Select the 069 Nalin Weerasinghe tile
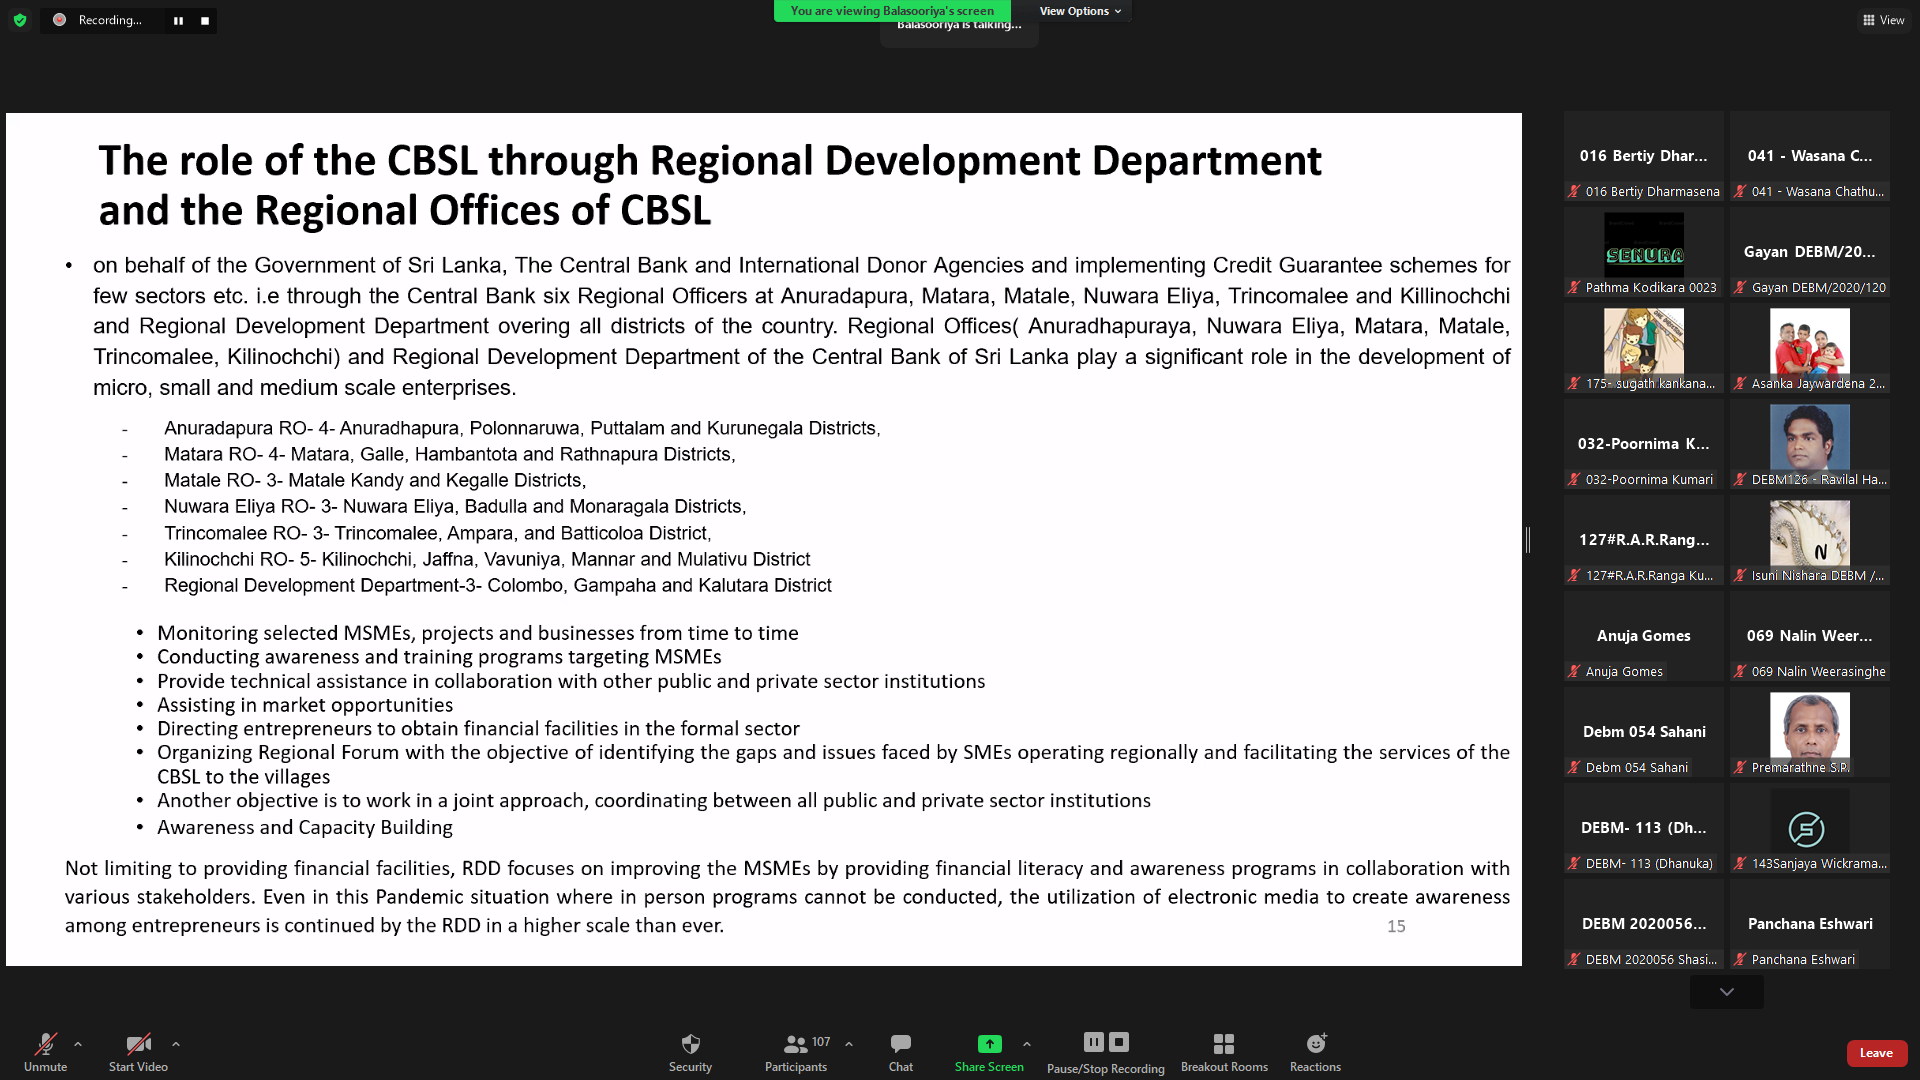Screen dimensions: 1920x1080 pyautogui.click(x=1810, y=636)
